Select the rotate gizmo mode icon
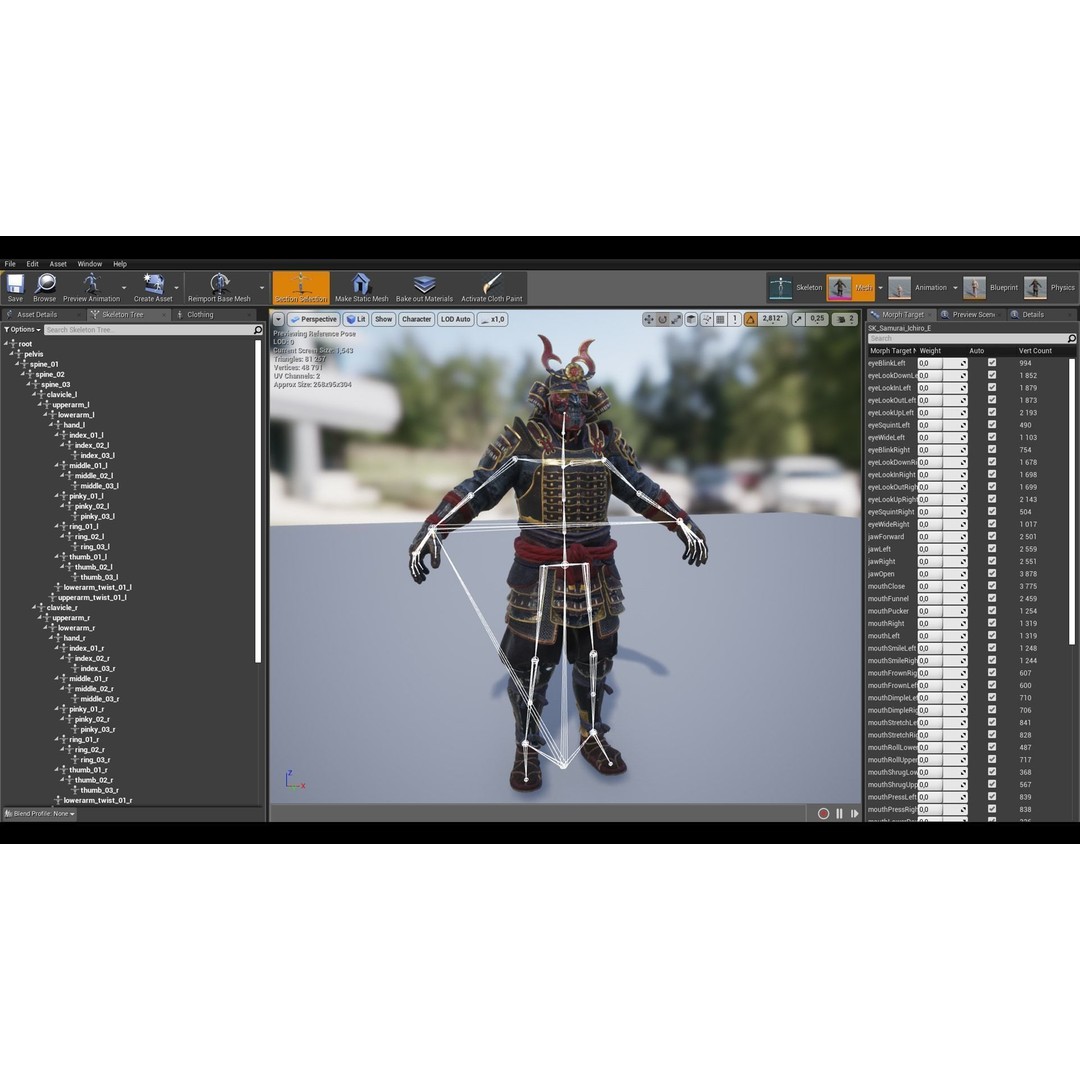 (663, 319)
